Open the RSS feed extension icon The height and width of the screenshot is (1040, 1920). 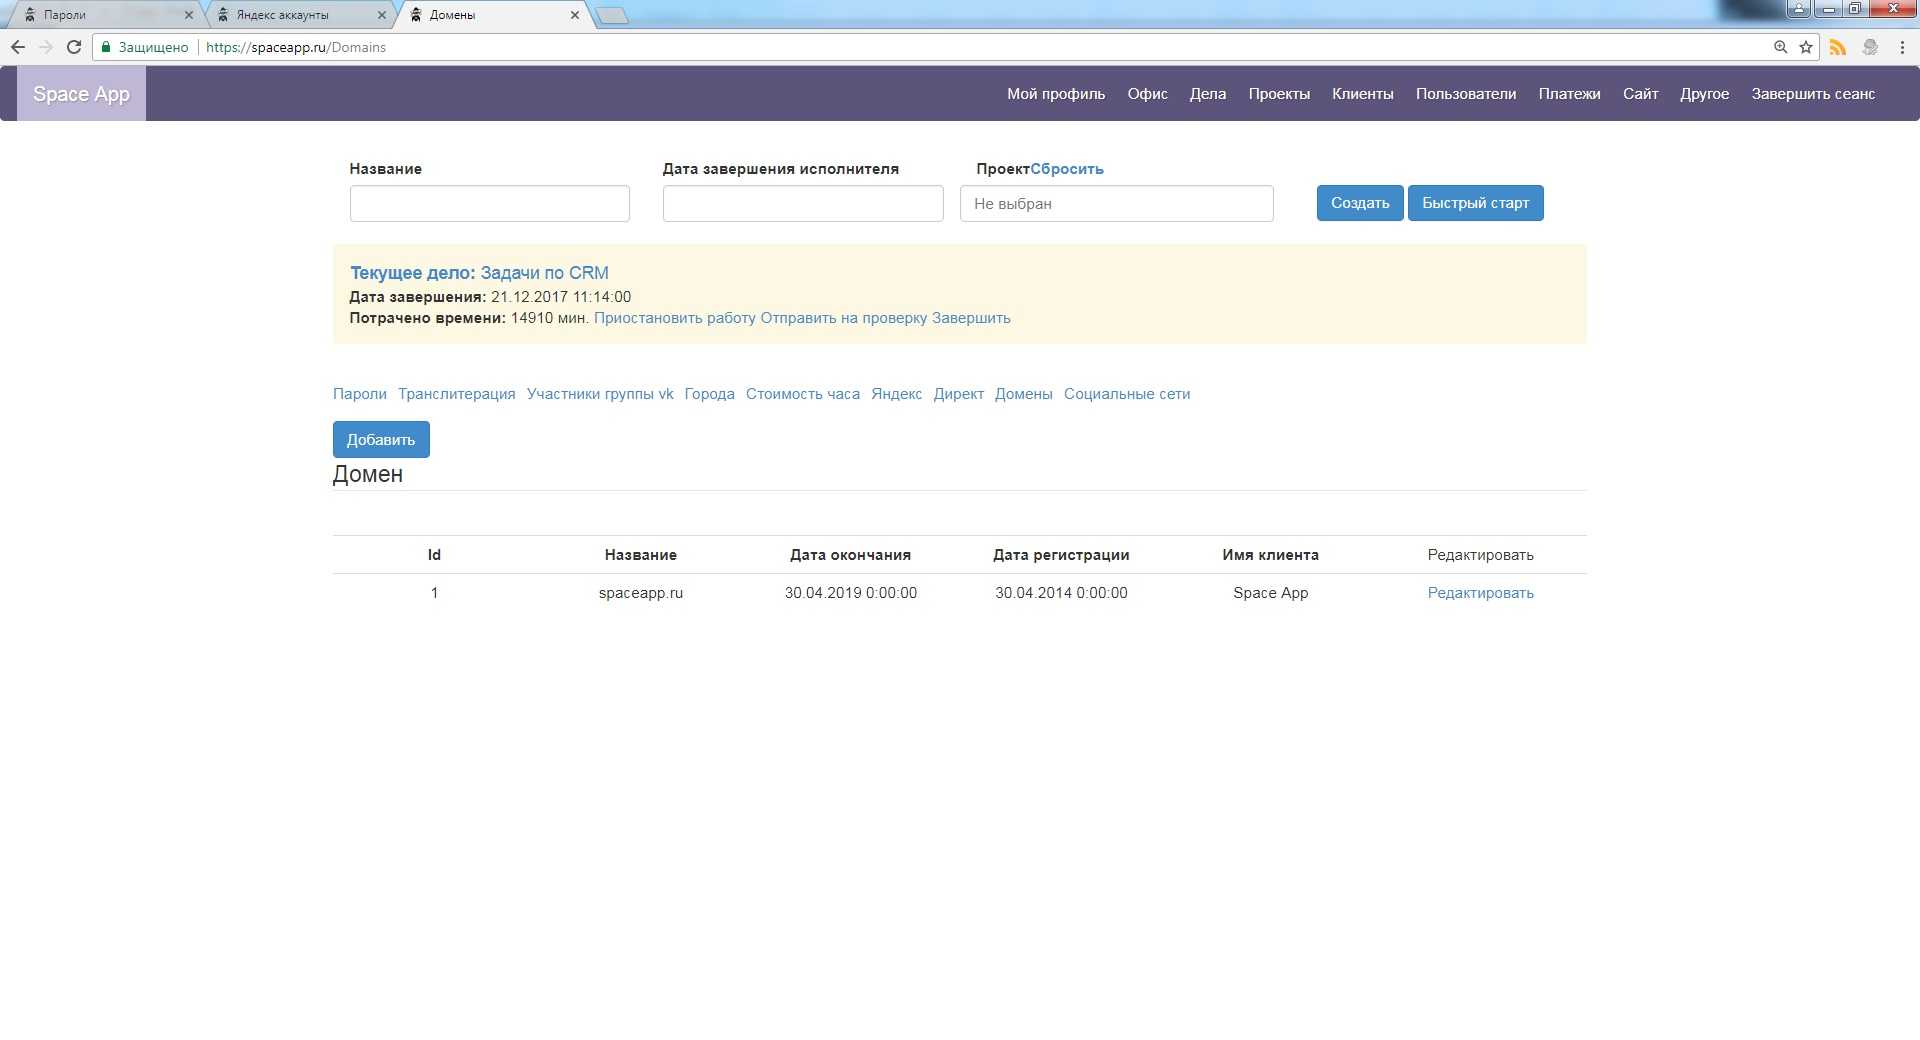1838,47
